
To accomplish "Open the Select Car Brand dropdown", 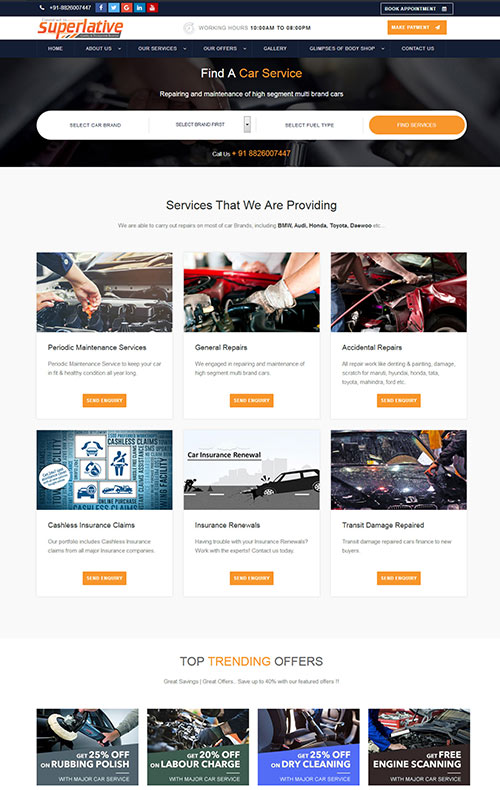I will (95, 125).
